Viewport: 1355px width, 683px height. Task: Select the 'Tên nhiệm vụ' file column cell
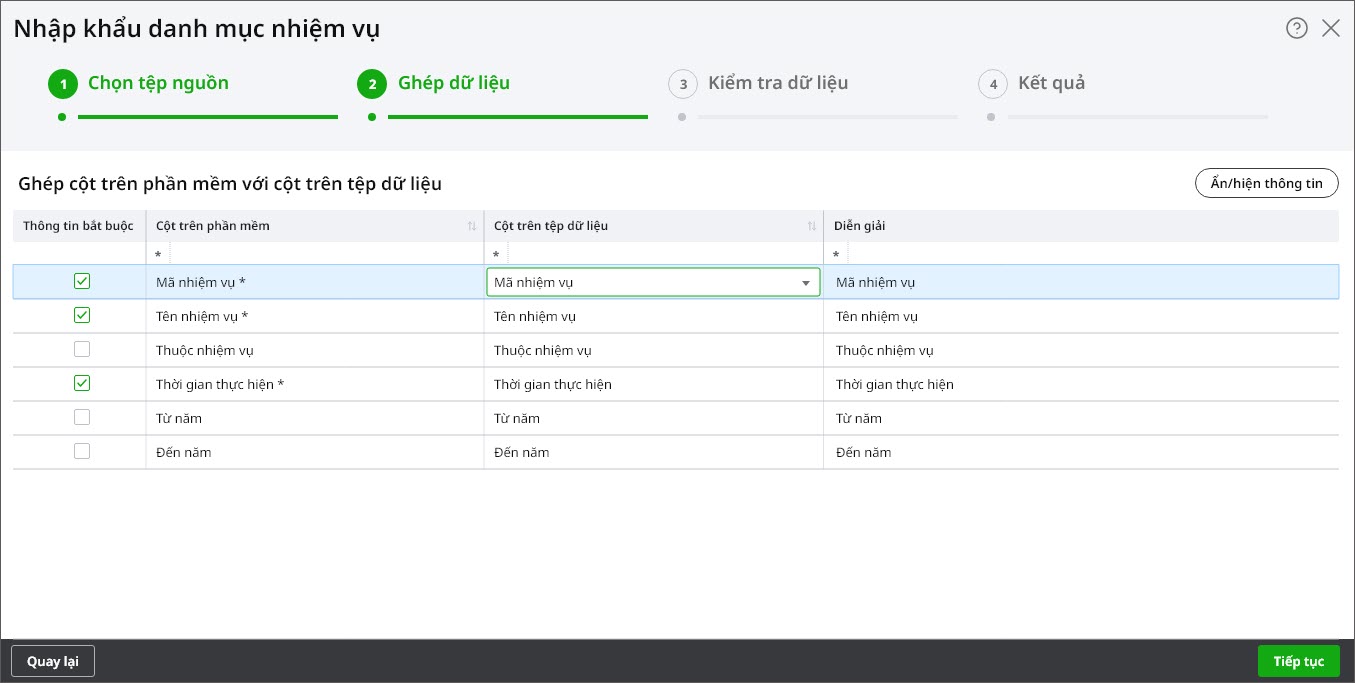[x=652, y=317]
